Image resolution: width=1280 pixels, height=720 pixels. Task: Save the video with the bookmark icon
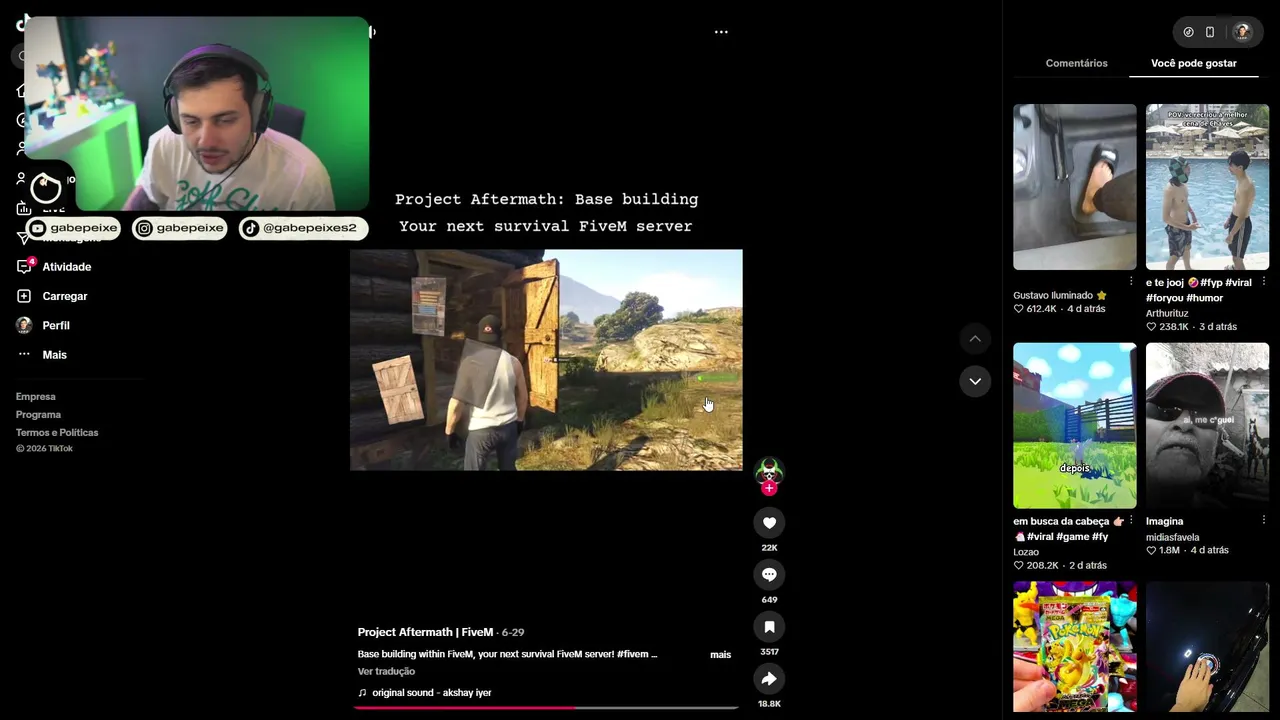769,626
